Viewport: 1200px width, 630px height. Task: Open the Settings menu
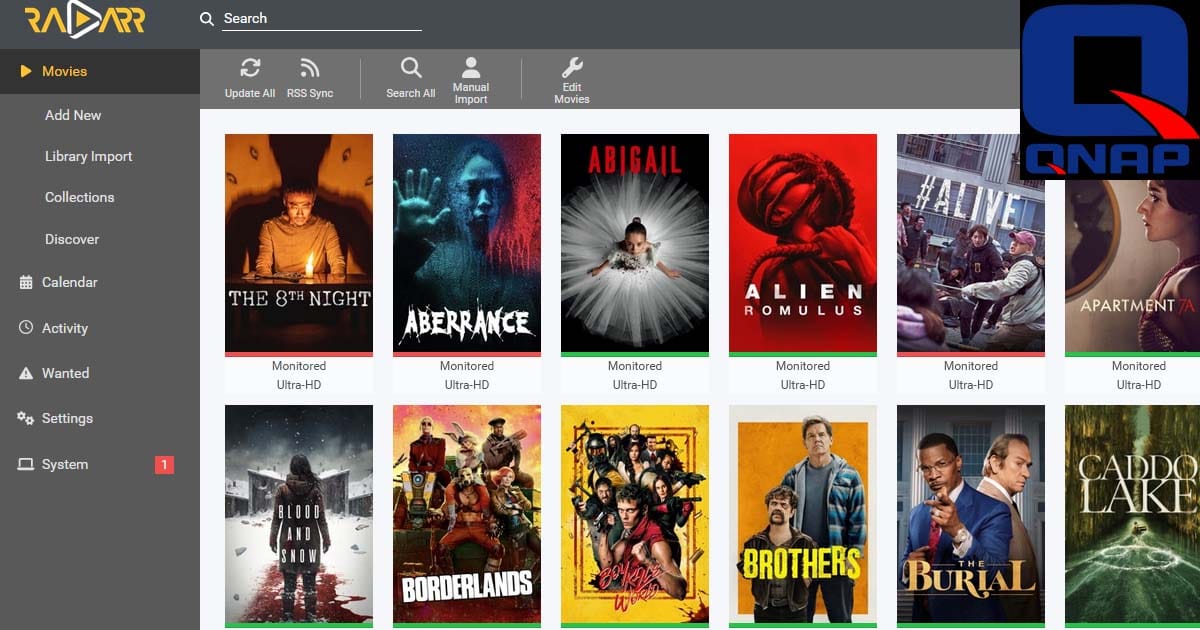point(67,418)
